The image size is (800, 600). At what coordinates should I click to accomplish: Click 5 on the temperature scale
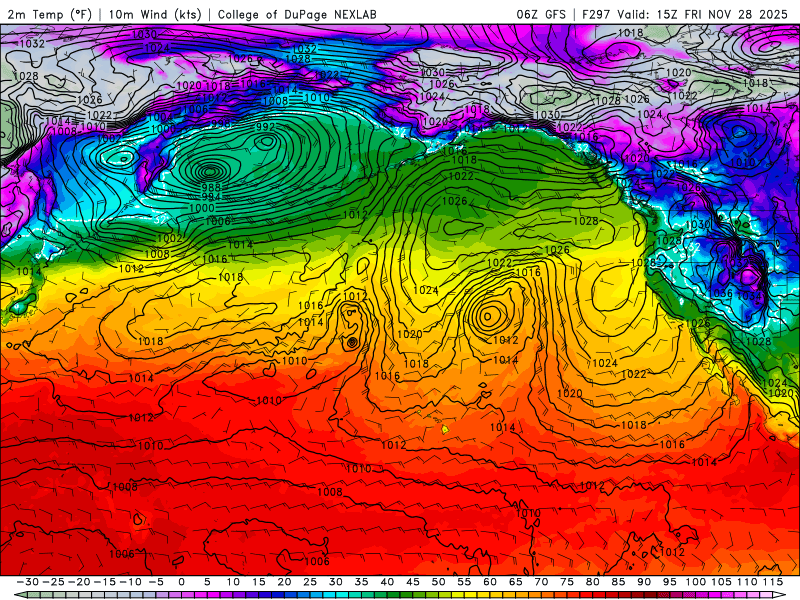point(207,582)
